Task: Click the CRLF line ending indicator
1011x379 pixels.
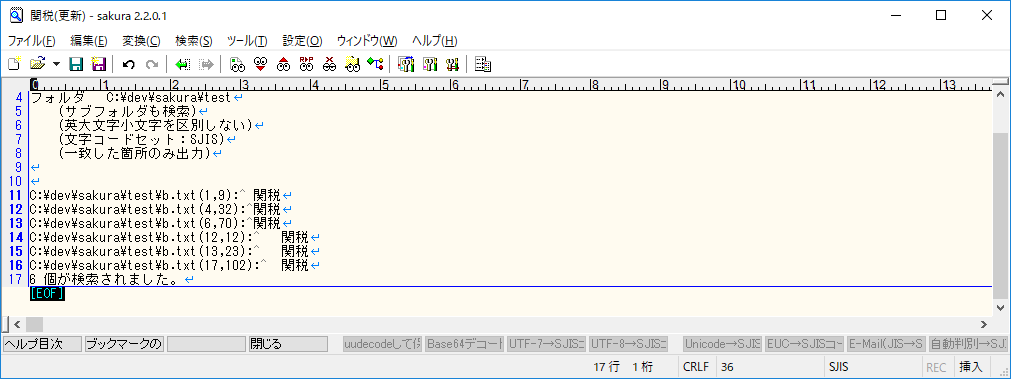Action: [x=696, y=367]
